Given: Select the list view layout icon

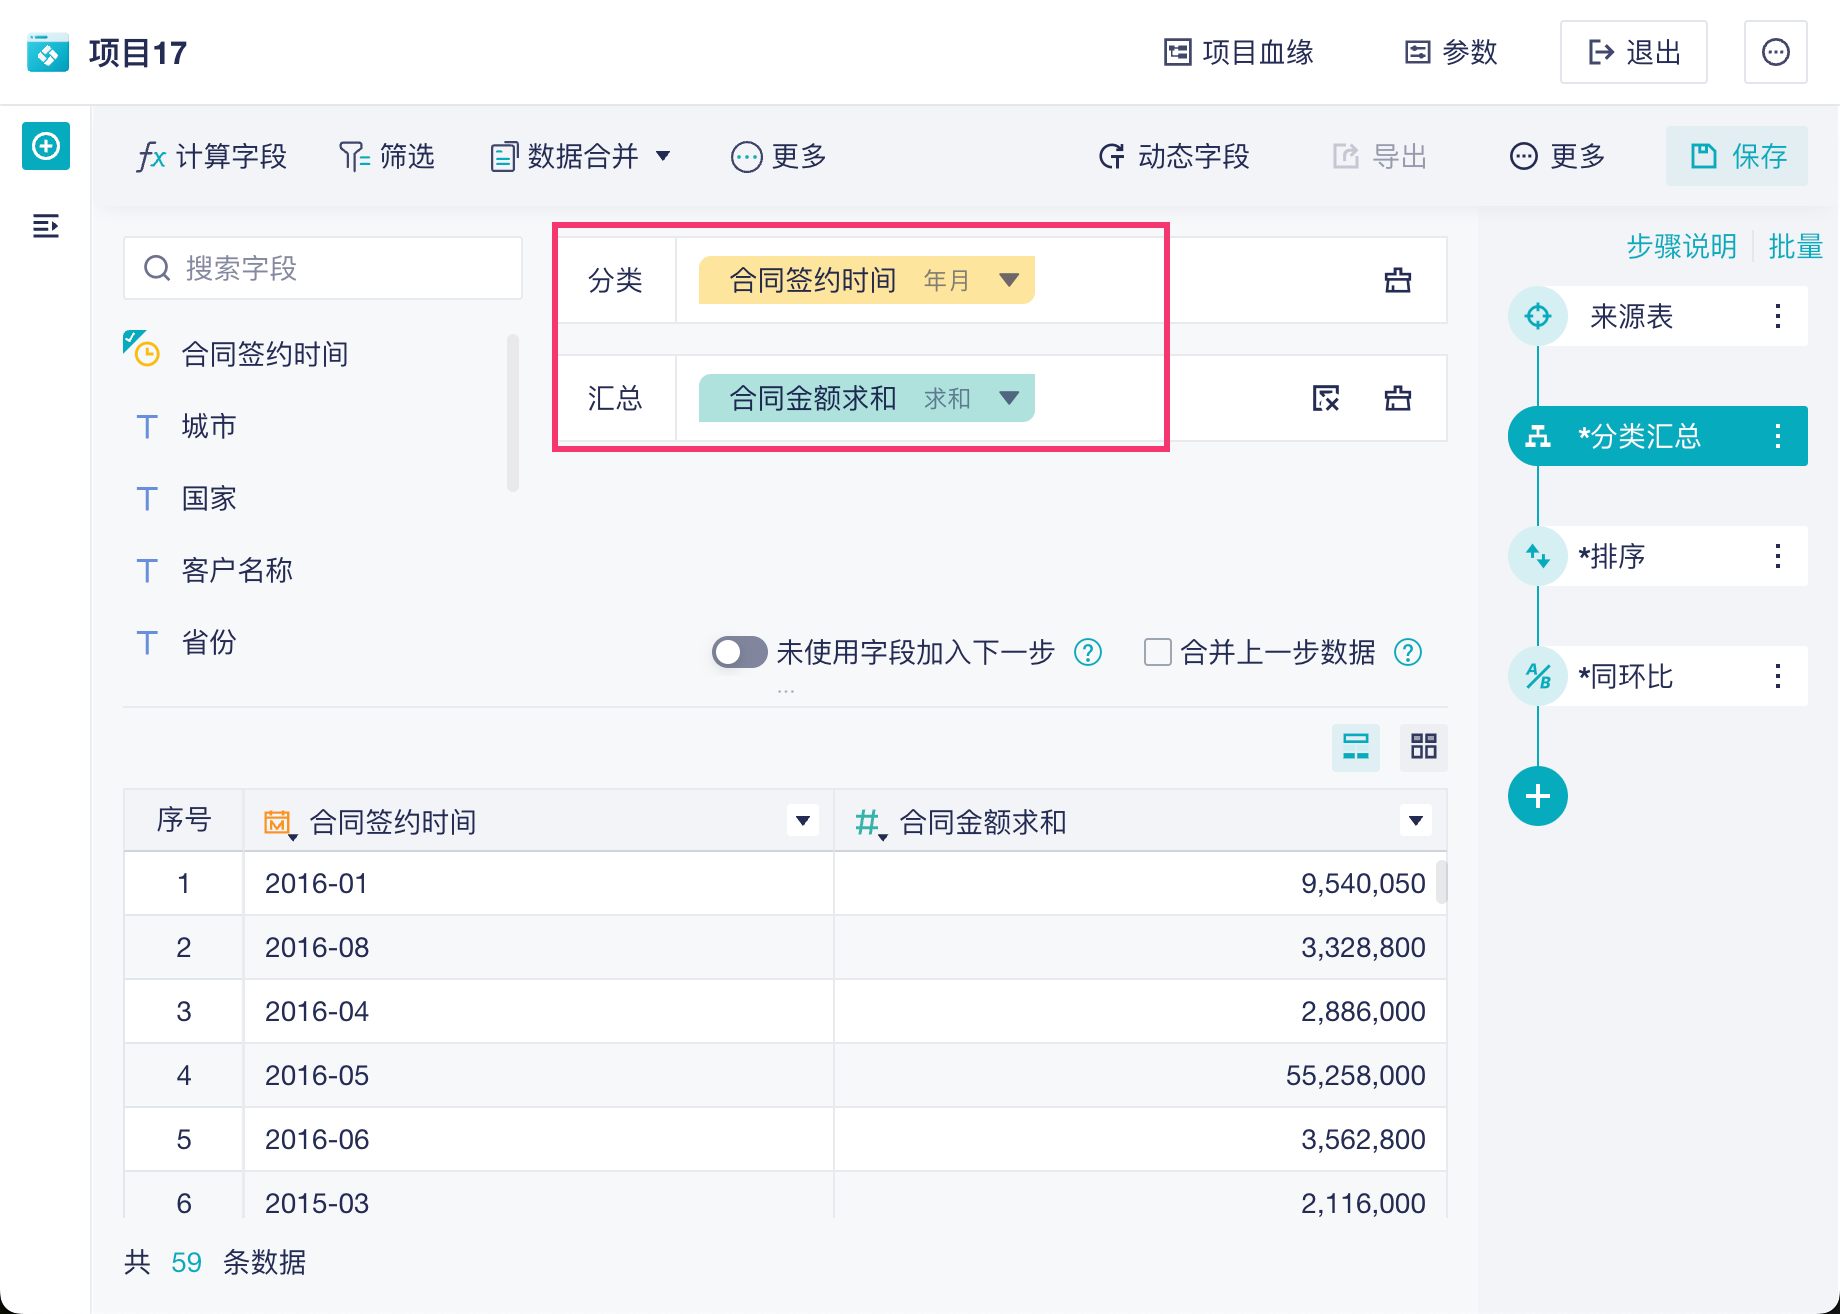Looking at the screenshot, I should click(x=1355, y=746).
